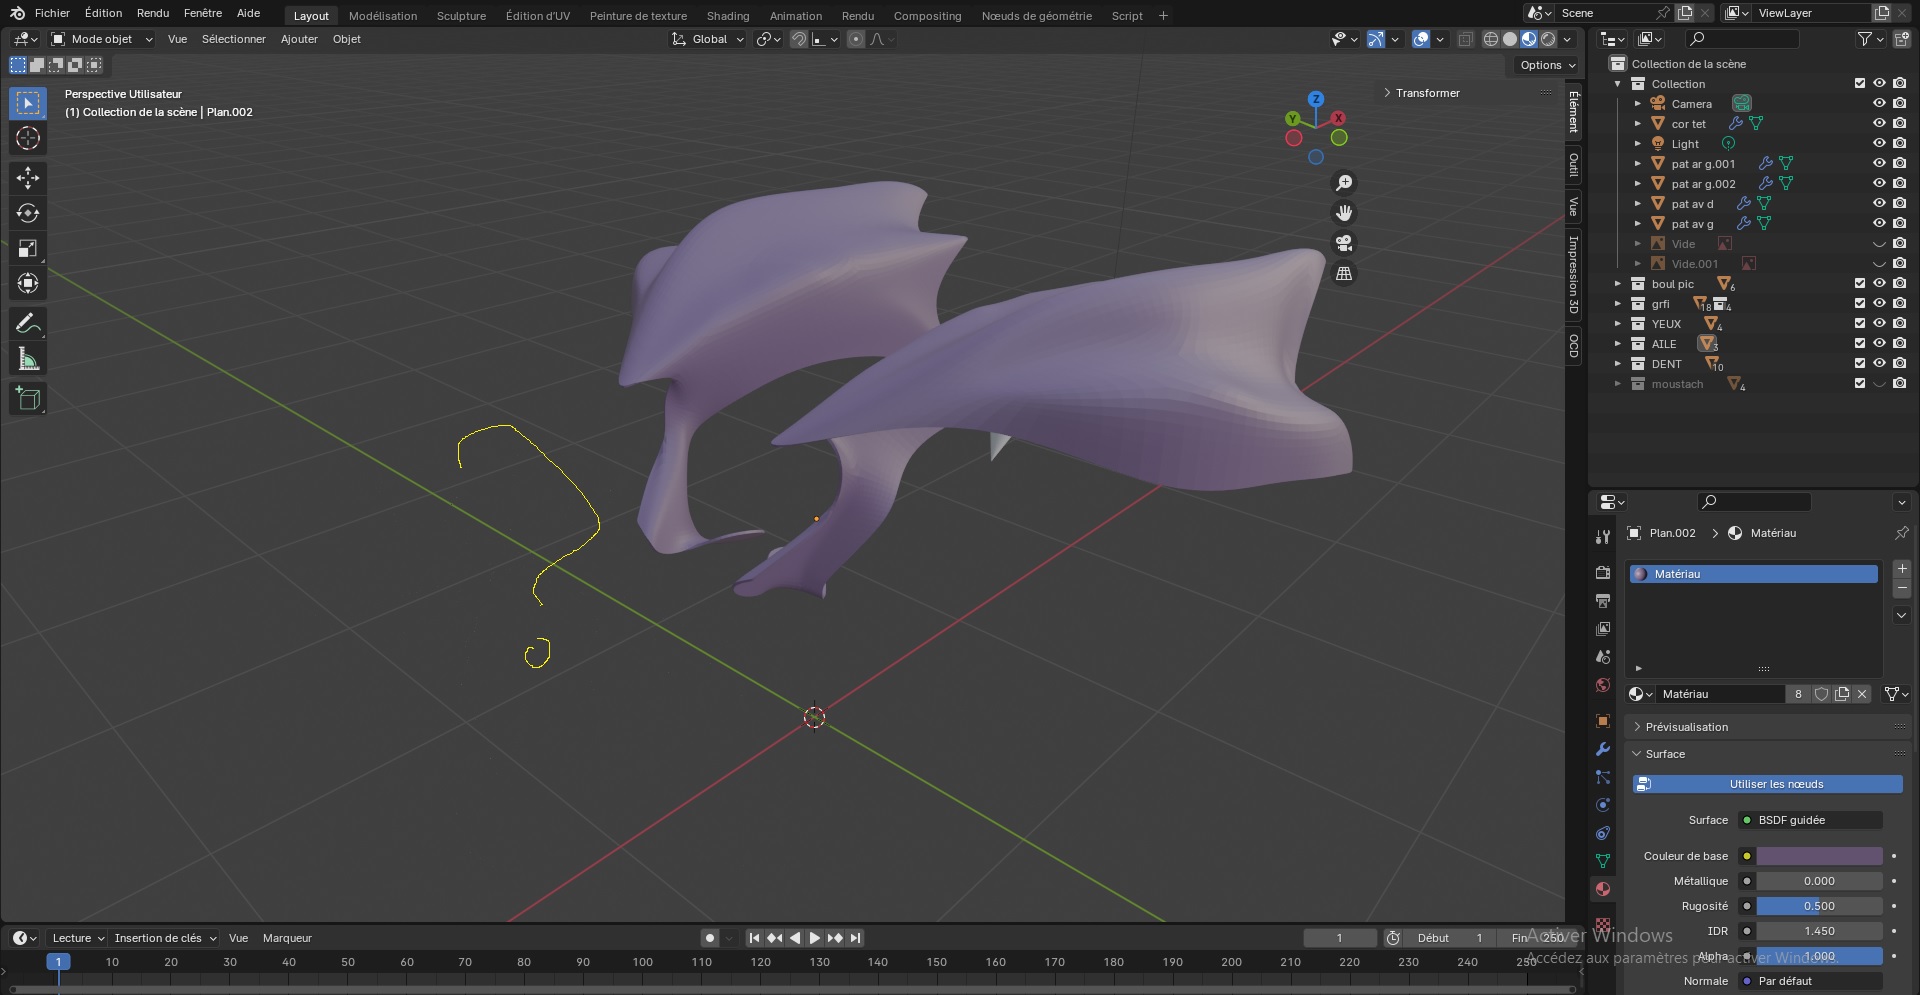1920x995 pixels.
Task: Switch to the Shading workspace tab
Action: tap(727, 16)
